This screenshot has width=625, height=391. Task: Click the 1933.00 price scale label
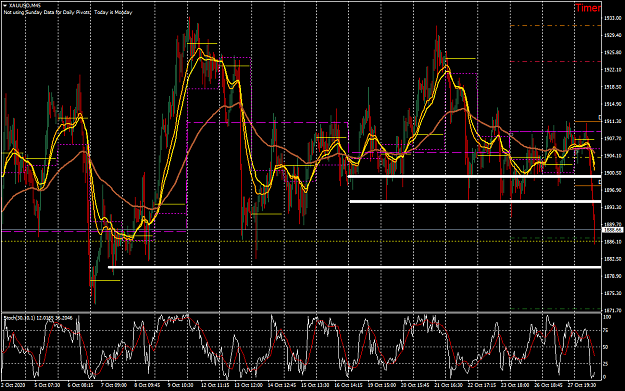(x=613, y=18)
